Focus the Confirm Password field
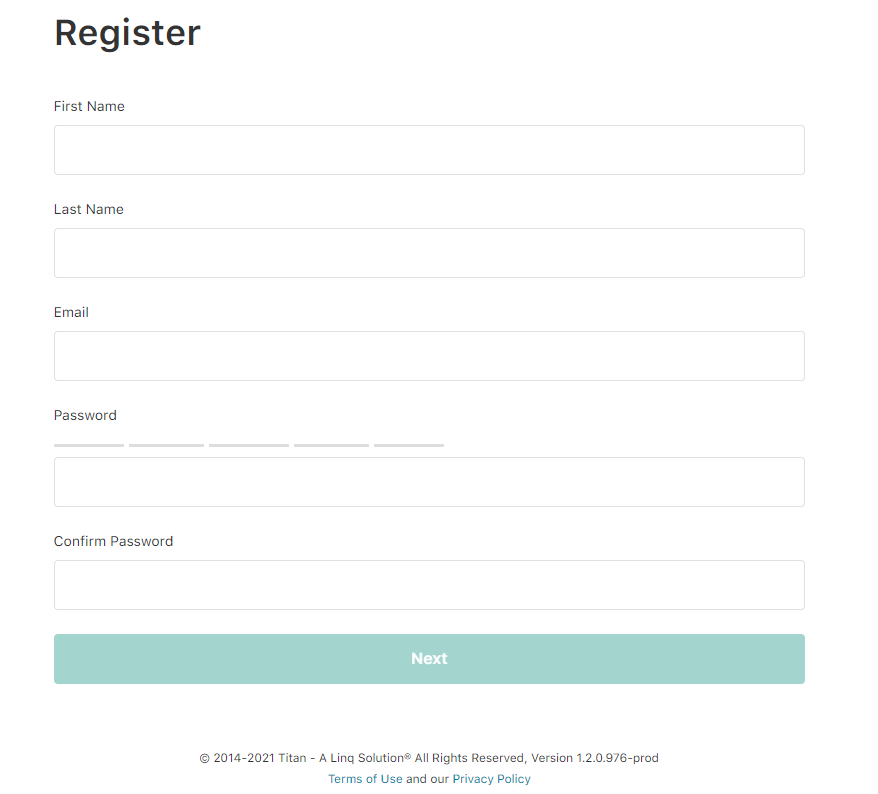This screenshot has width=878, height=794. pyautogui.click(x=429, y=585)
